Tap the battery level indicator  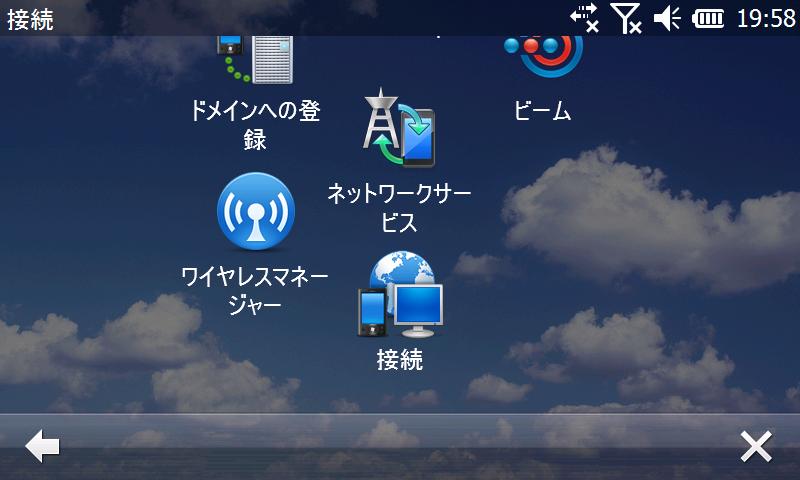(x=708, y=19)
